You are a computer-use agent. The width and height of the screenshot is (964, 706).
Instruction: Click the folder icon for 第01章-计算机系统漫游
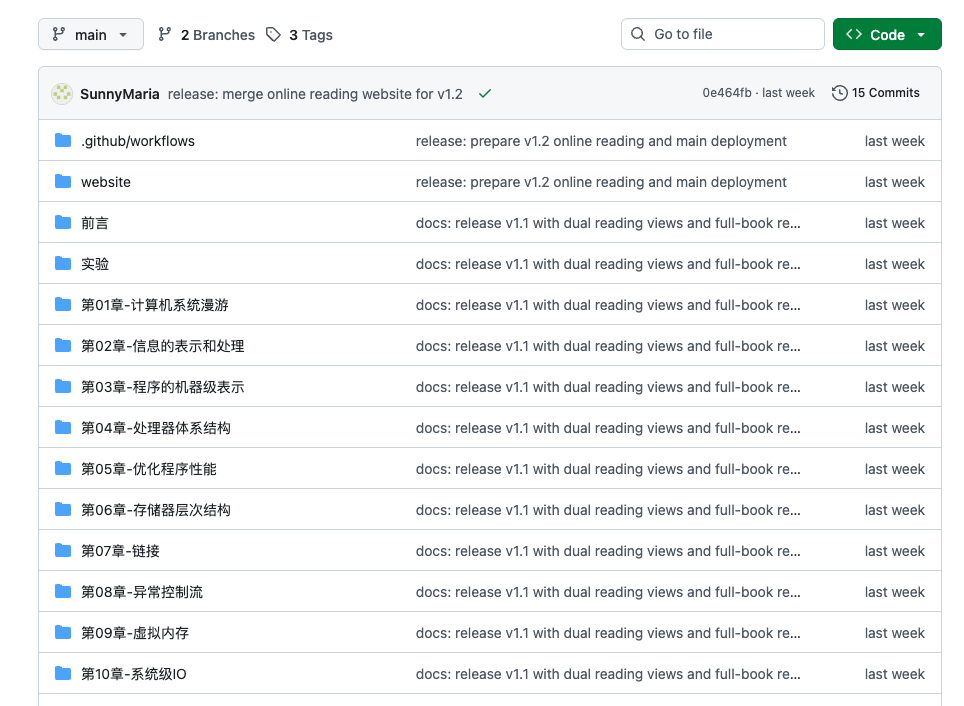pos(63,304)
